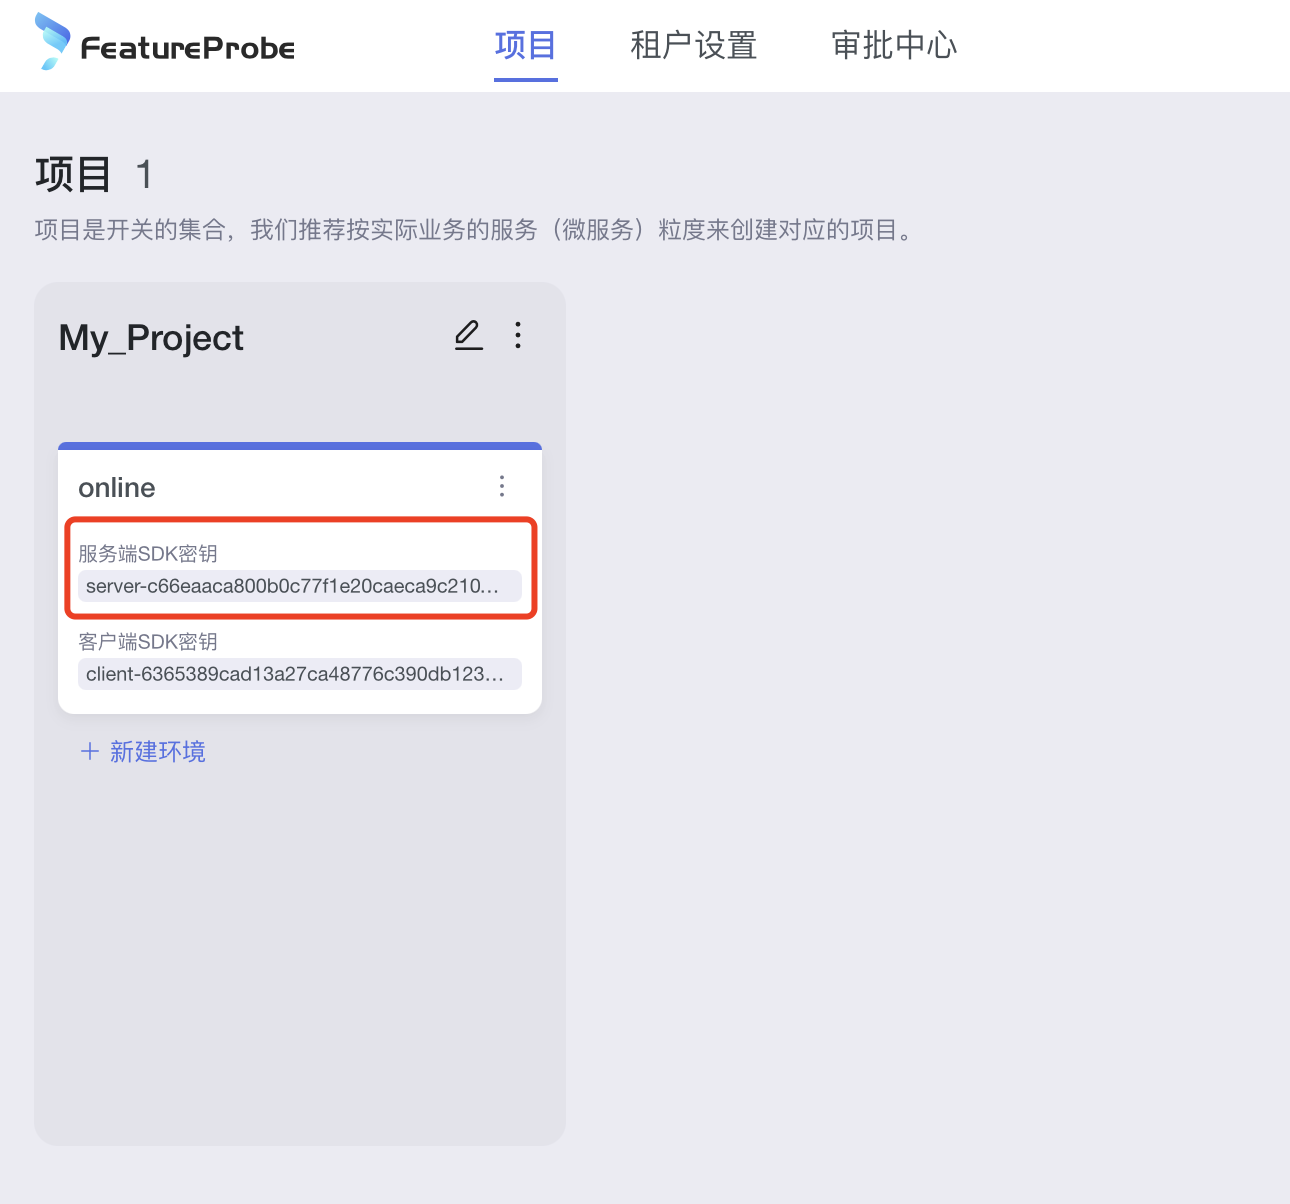Click the 新建环境 link text
The height and width of the screenshot is (1204, 1290).
pyautogui.click(x=157, y=752)
